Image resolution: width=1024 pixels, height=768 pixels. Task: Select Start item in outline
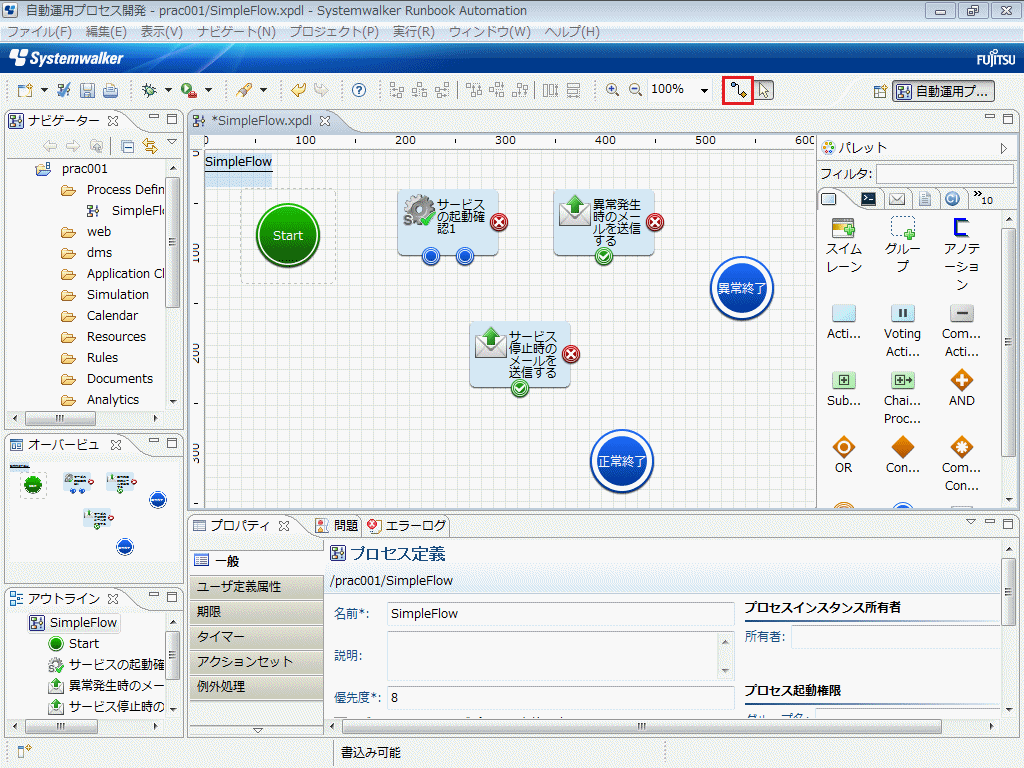click(x=74, y=643)
